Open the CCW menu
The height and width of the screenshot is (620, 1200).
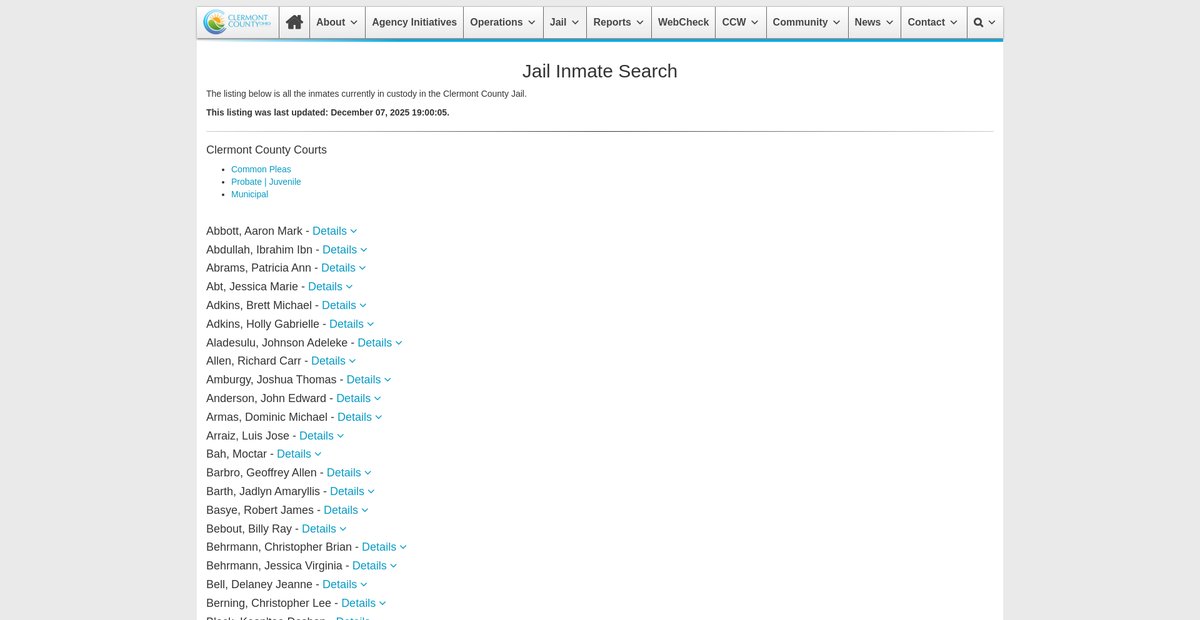click(x=740, y=22)
